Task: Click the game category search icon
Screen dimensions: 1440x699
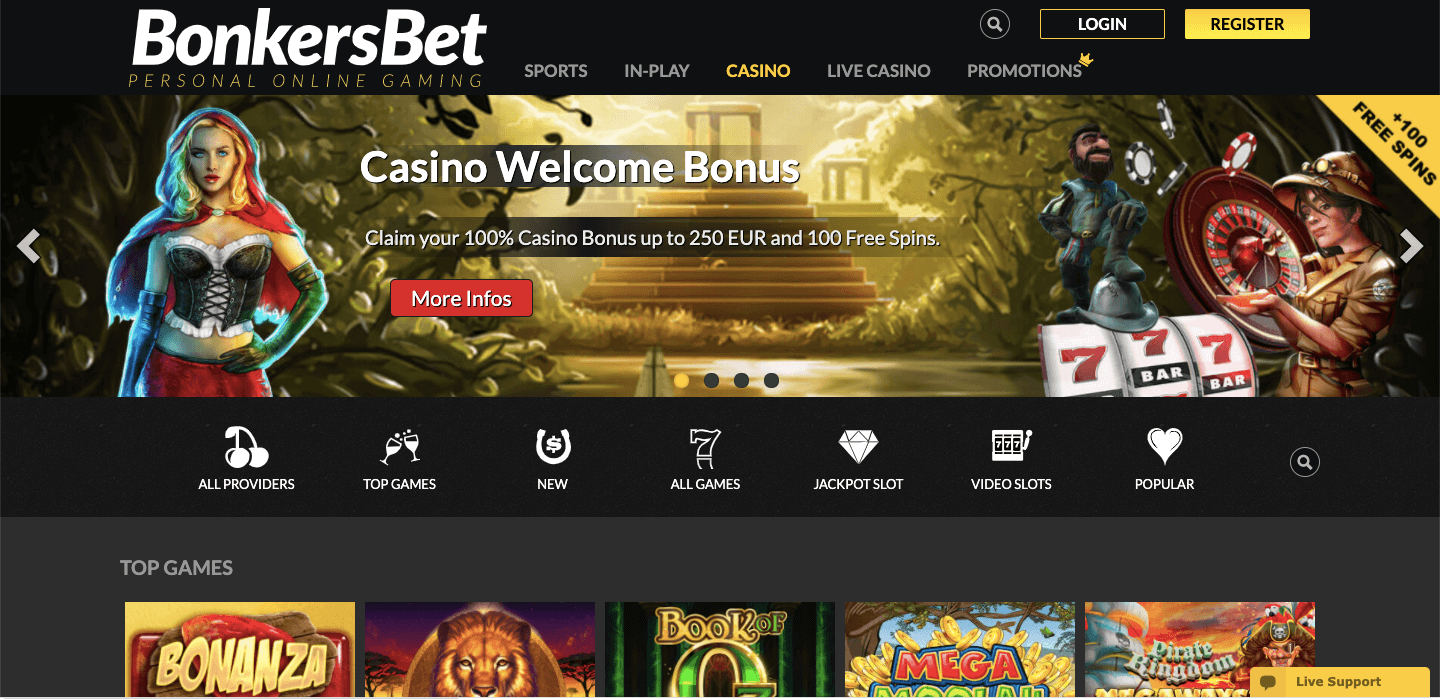Action: click(x=1304, y=462)
